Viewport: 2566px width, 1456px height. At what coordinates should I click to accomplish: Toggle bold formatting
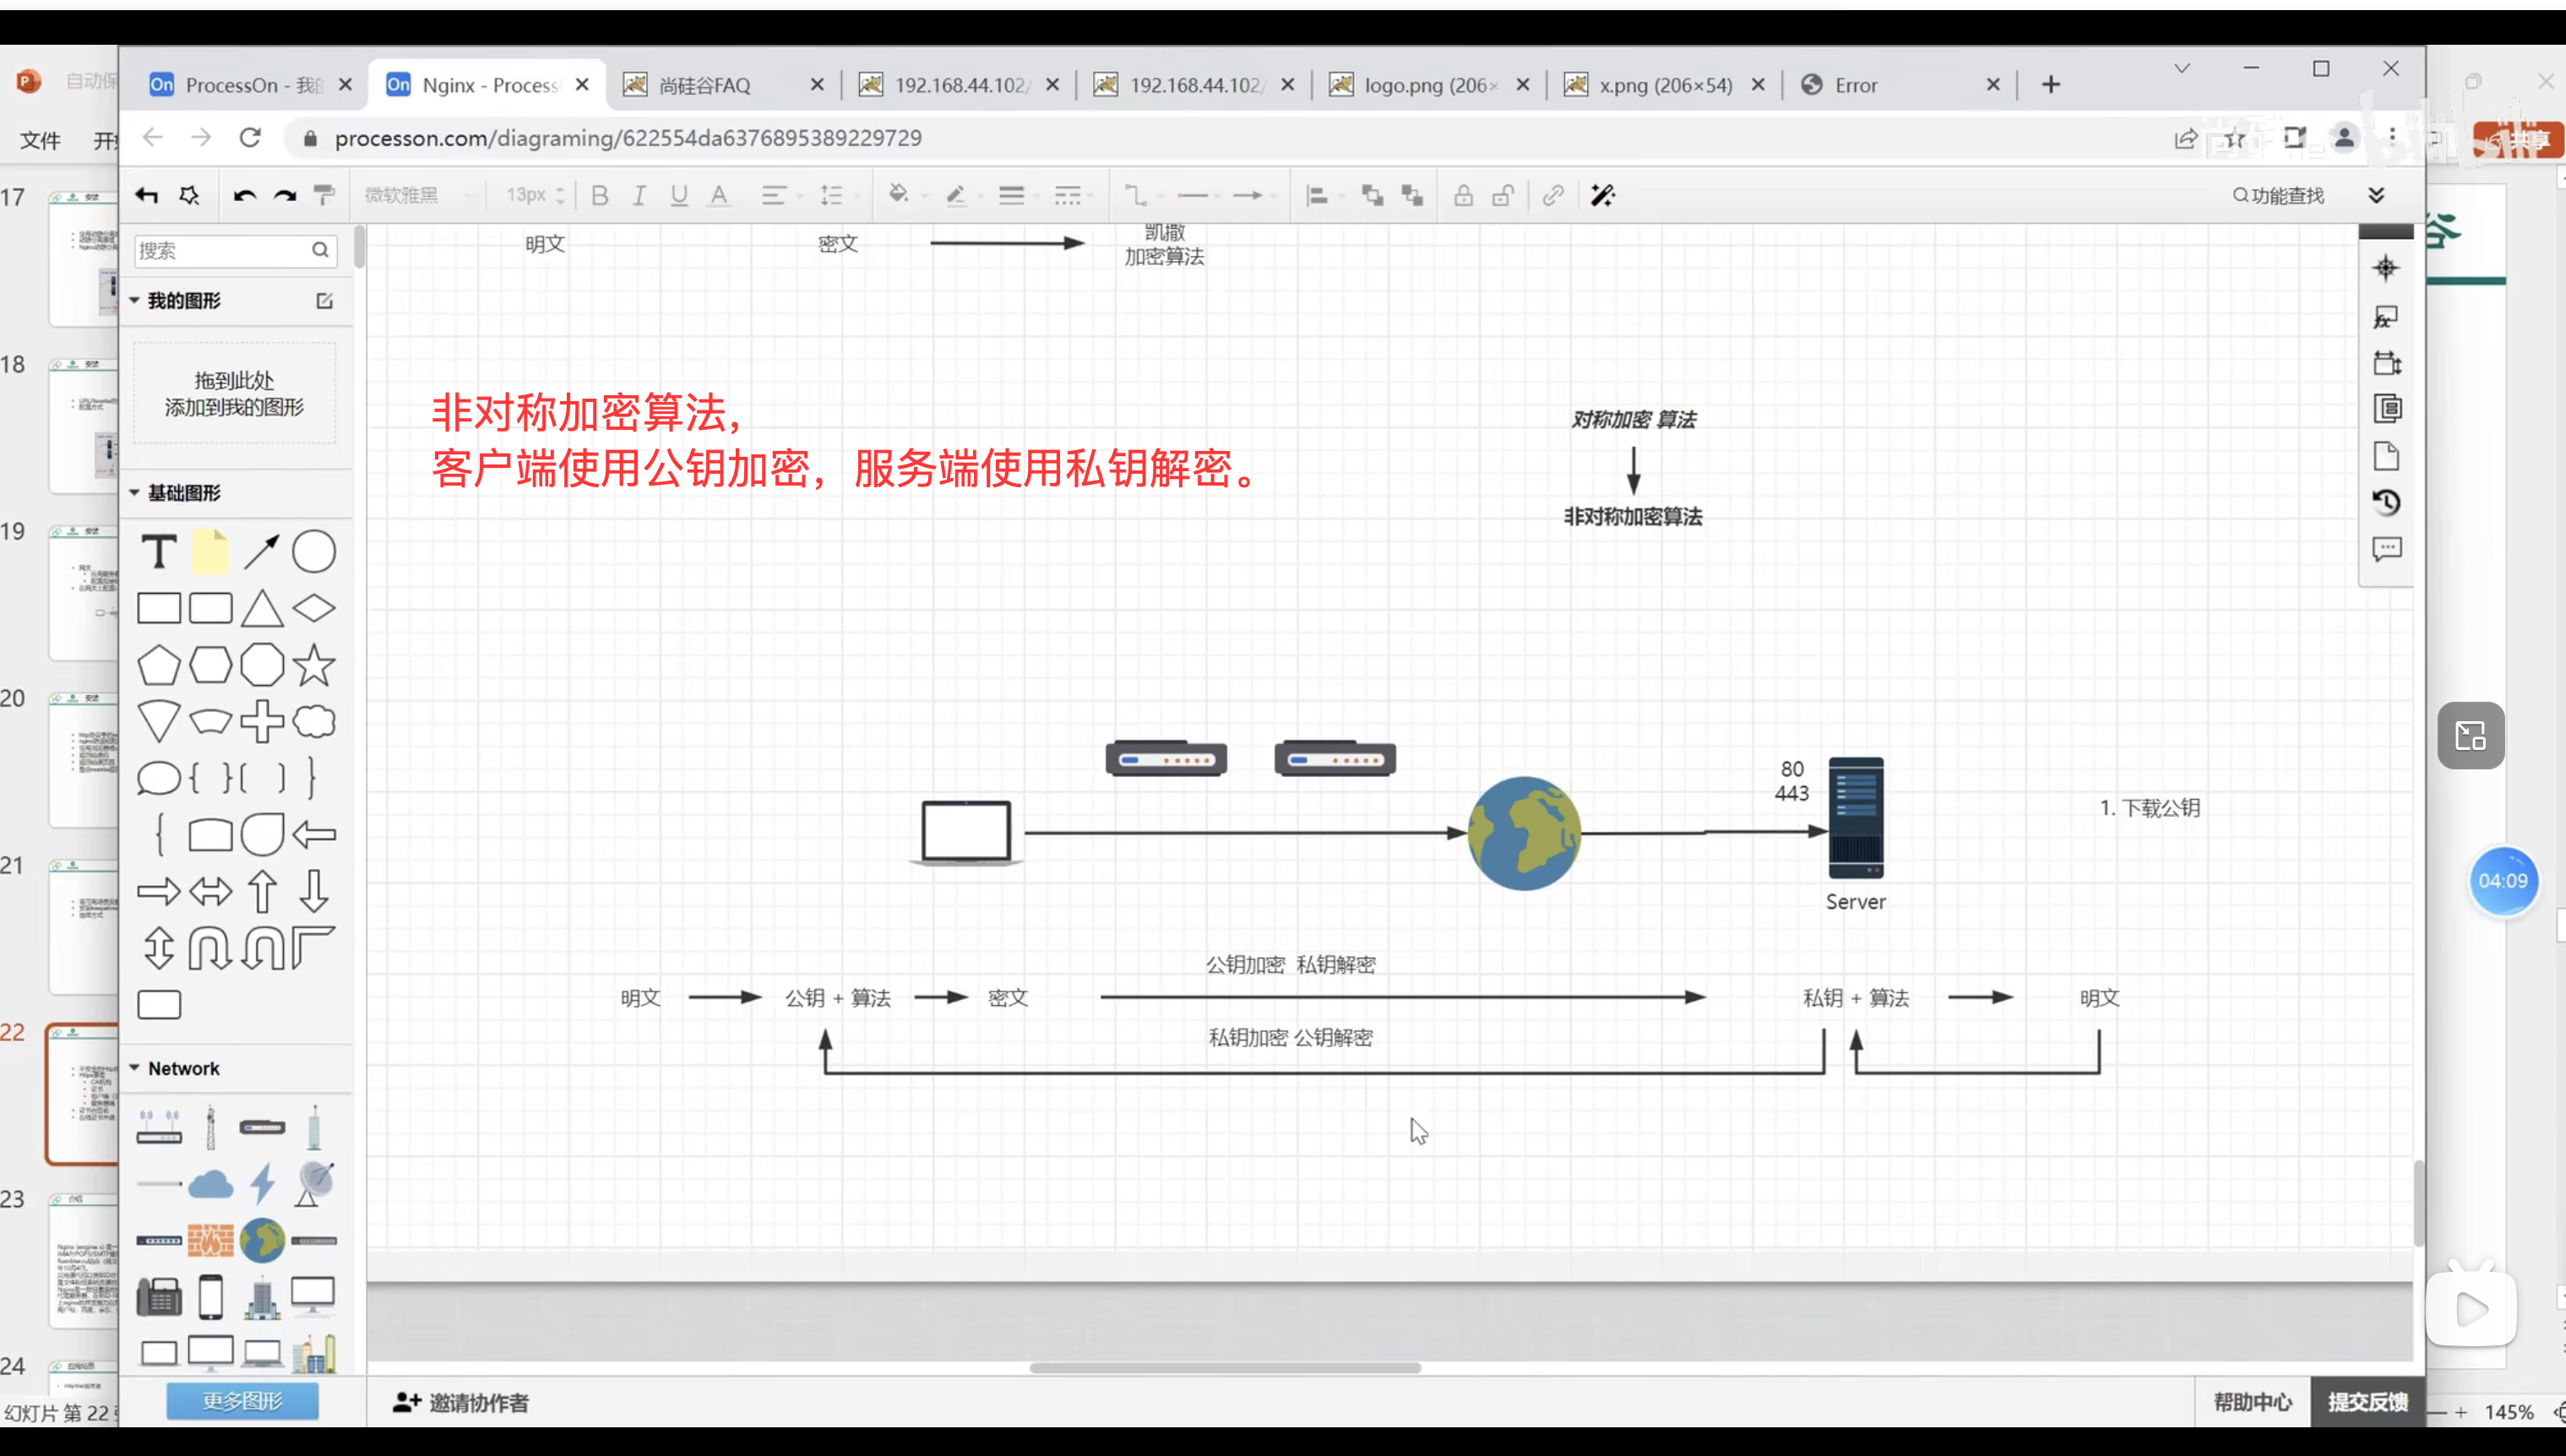(599, 195)
